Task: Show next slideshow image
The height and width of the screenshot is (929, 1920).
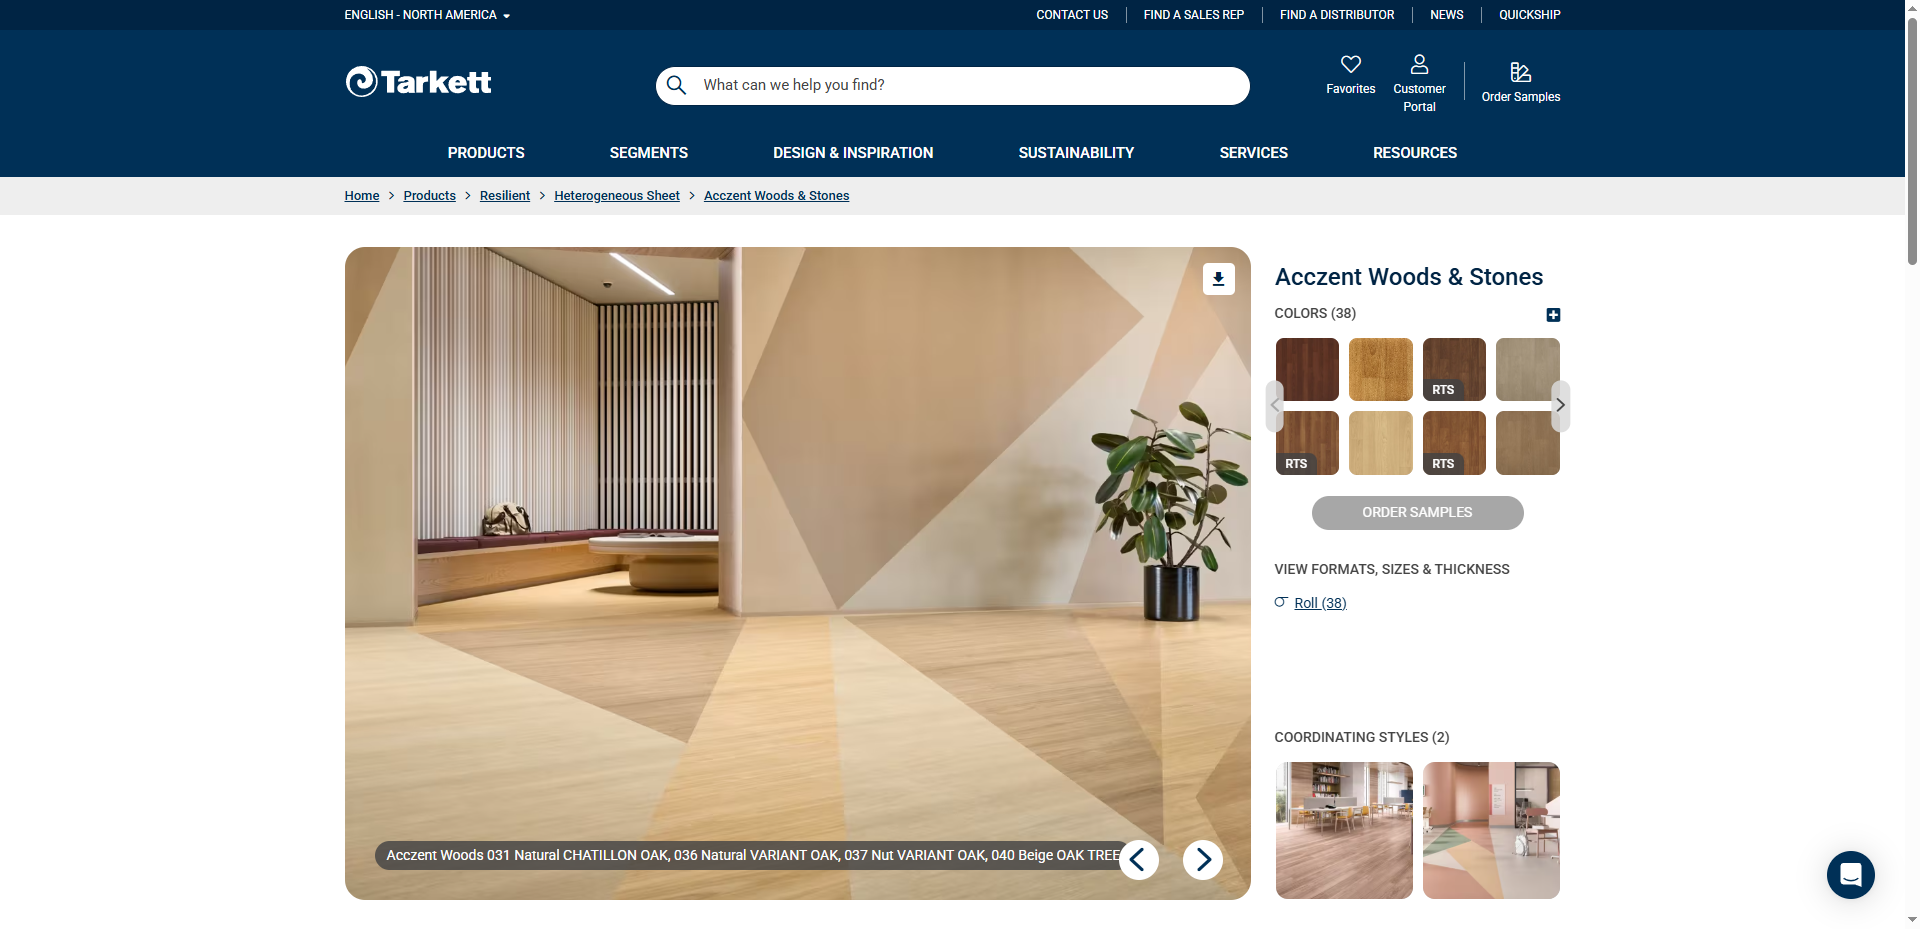Action: point(1203,859)
